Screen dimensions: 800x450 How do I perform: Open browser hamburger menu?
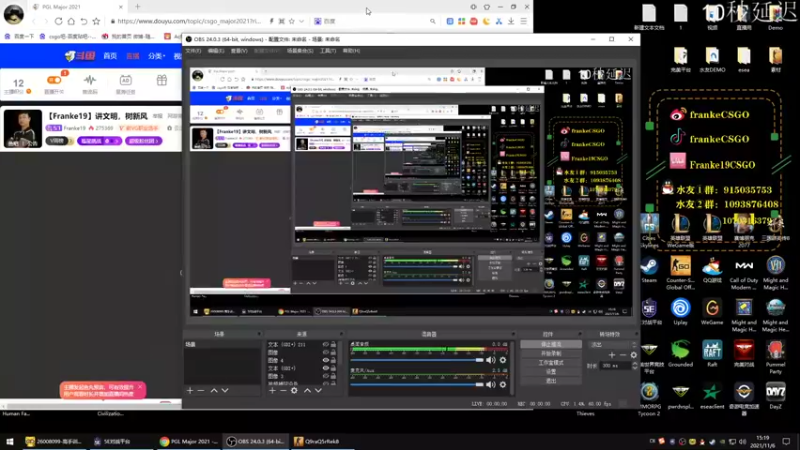[x=523, y=21]
